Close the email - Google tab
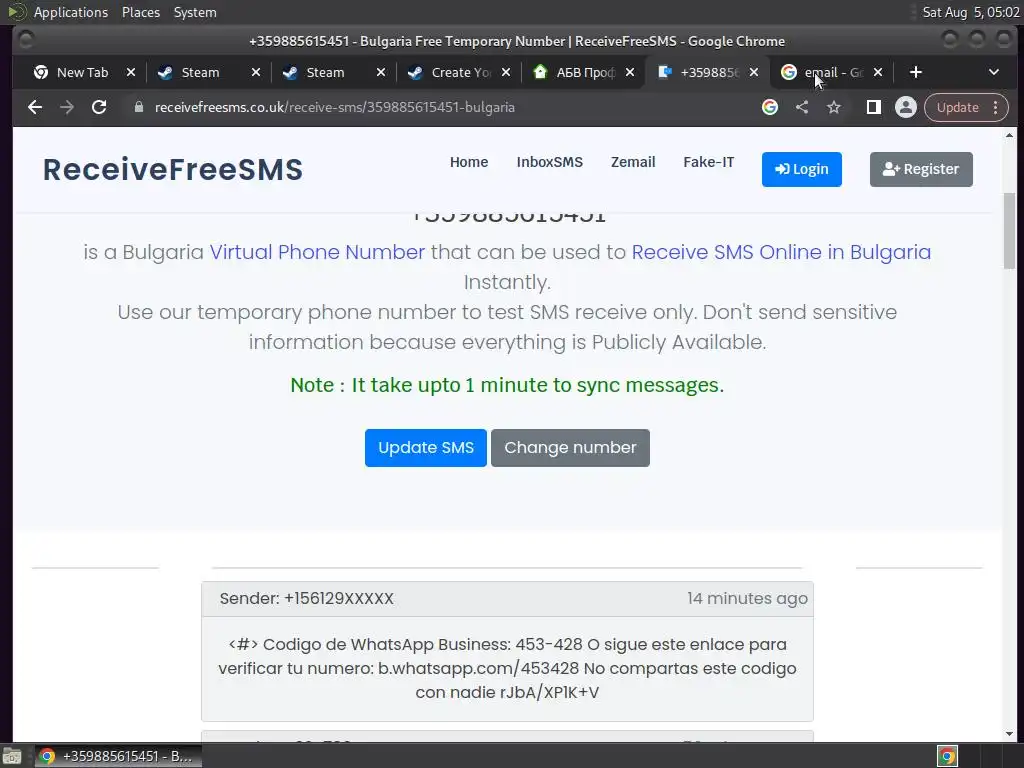The height and width of the screenshot is (768, 1024). point(878,72)
